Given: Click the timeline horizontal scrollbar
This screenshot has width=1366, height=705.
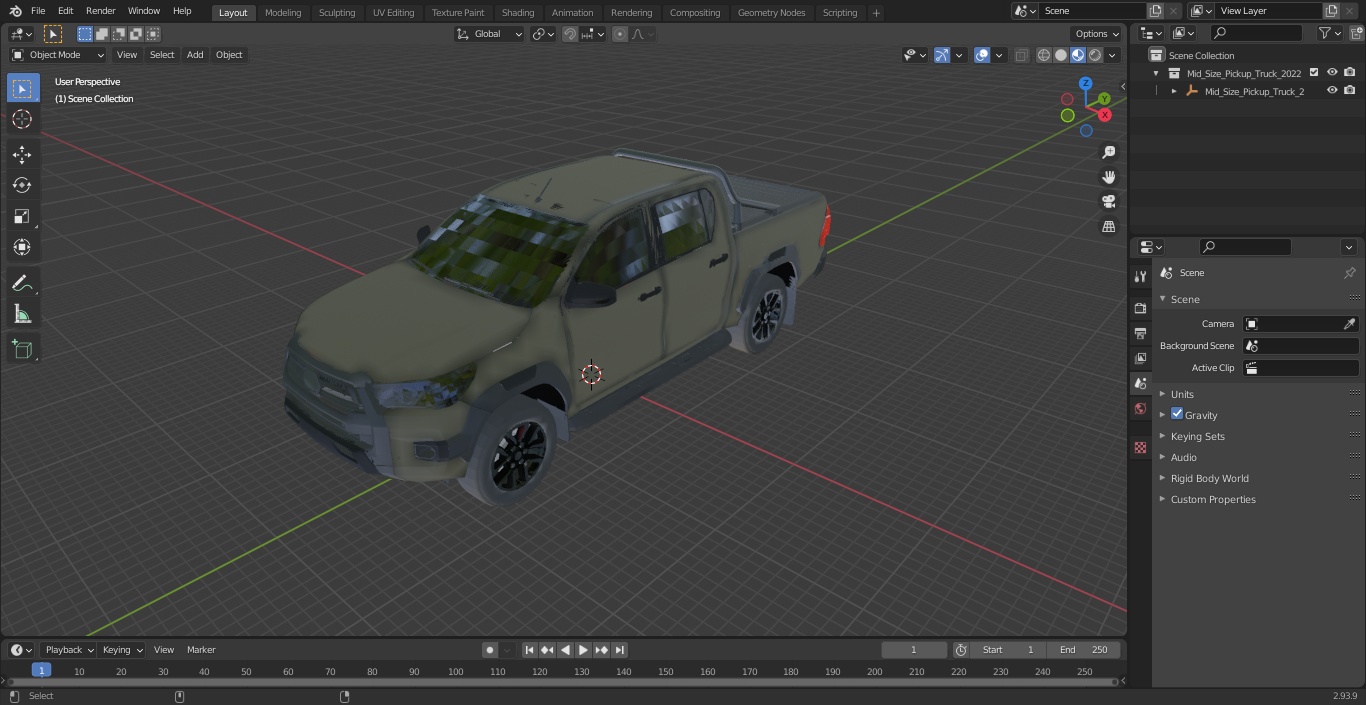Looking at the screenshot, I should pyautogui.click(x=562, y=682).
